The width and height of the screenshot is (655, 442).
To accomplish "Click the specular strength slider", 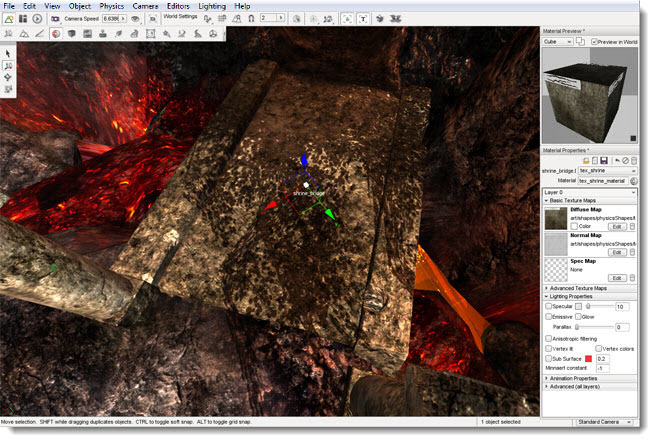I will click(x=599, y=307).
